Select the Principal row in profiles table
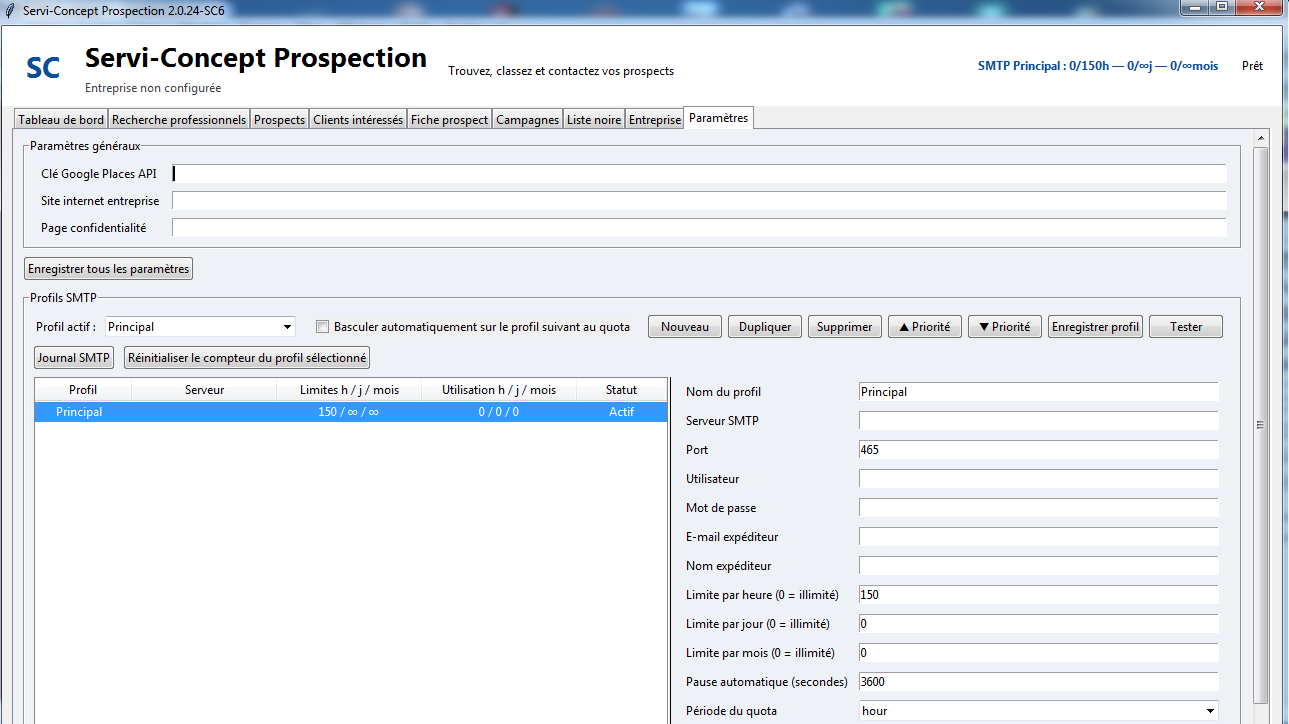 351,412
